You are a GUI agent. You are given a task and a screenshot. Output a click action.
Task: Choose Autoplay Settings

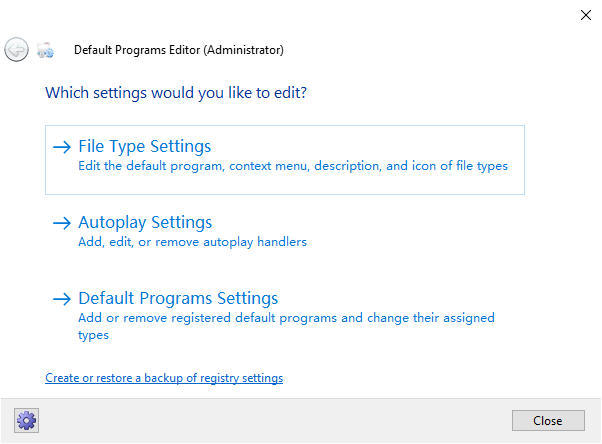click(x=145, y=223)
